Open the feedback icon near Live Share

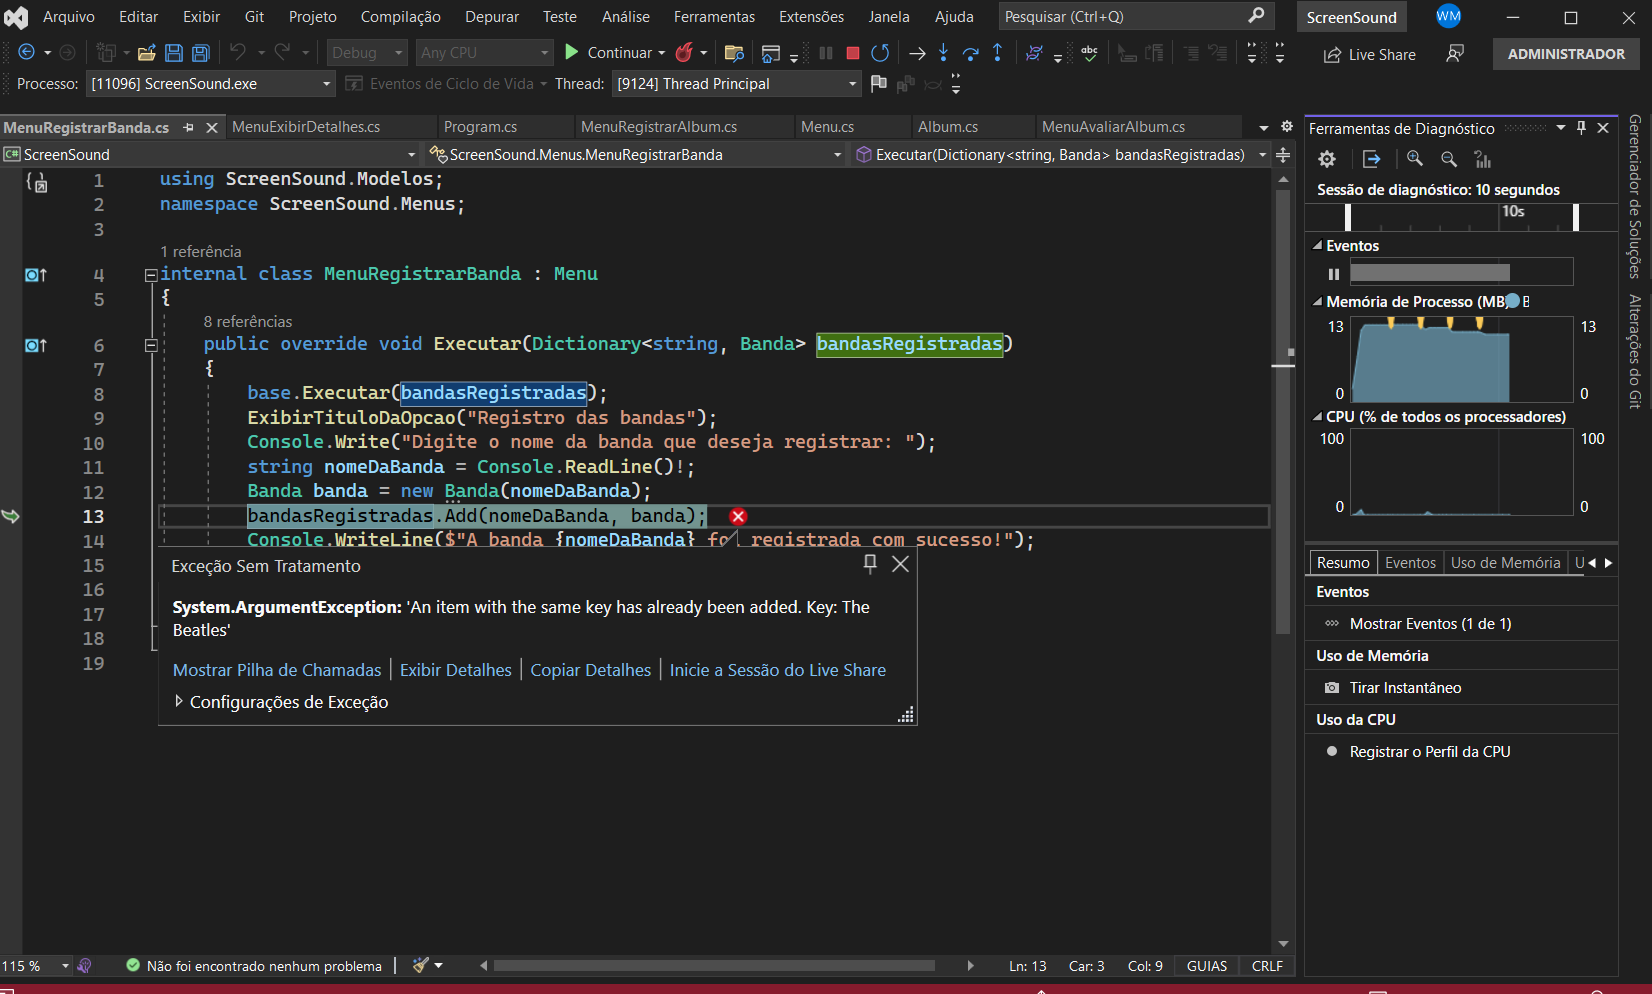tap(1455, 54)
